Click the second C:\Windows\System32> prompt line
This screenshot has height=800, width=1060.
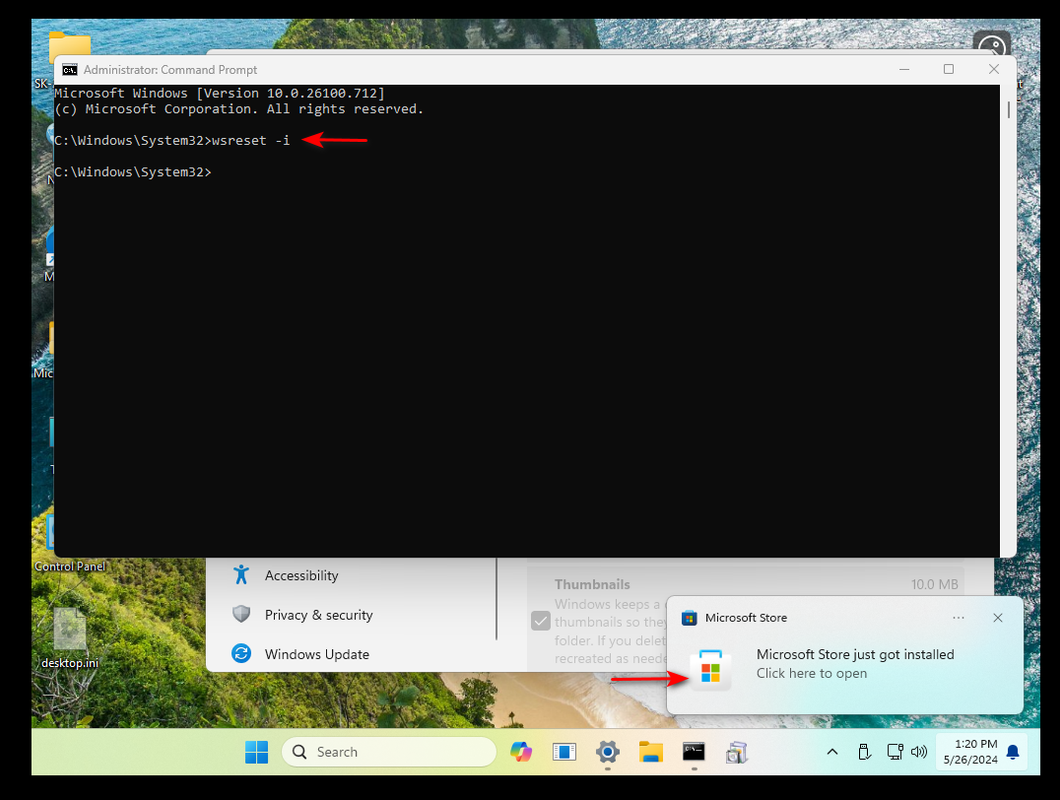pos(132,172)
